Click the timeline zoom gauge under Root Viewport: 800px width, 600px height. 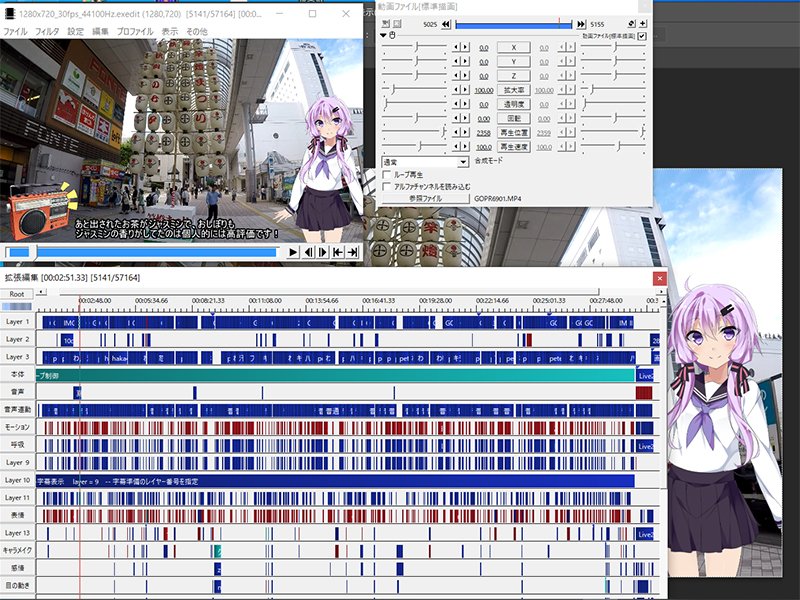(x=17, y=307)
